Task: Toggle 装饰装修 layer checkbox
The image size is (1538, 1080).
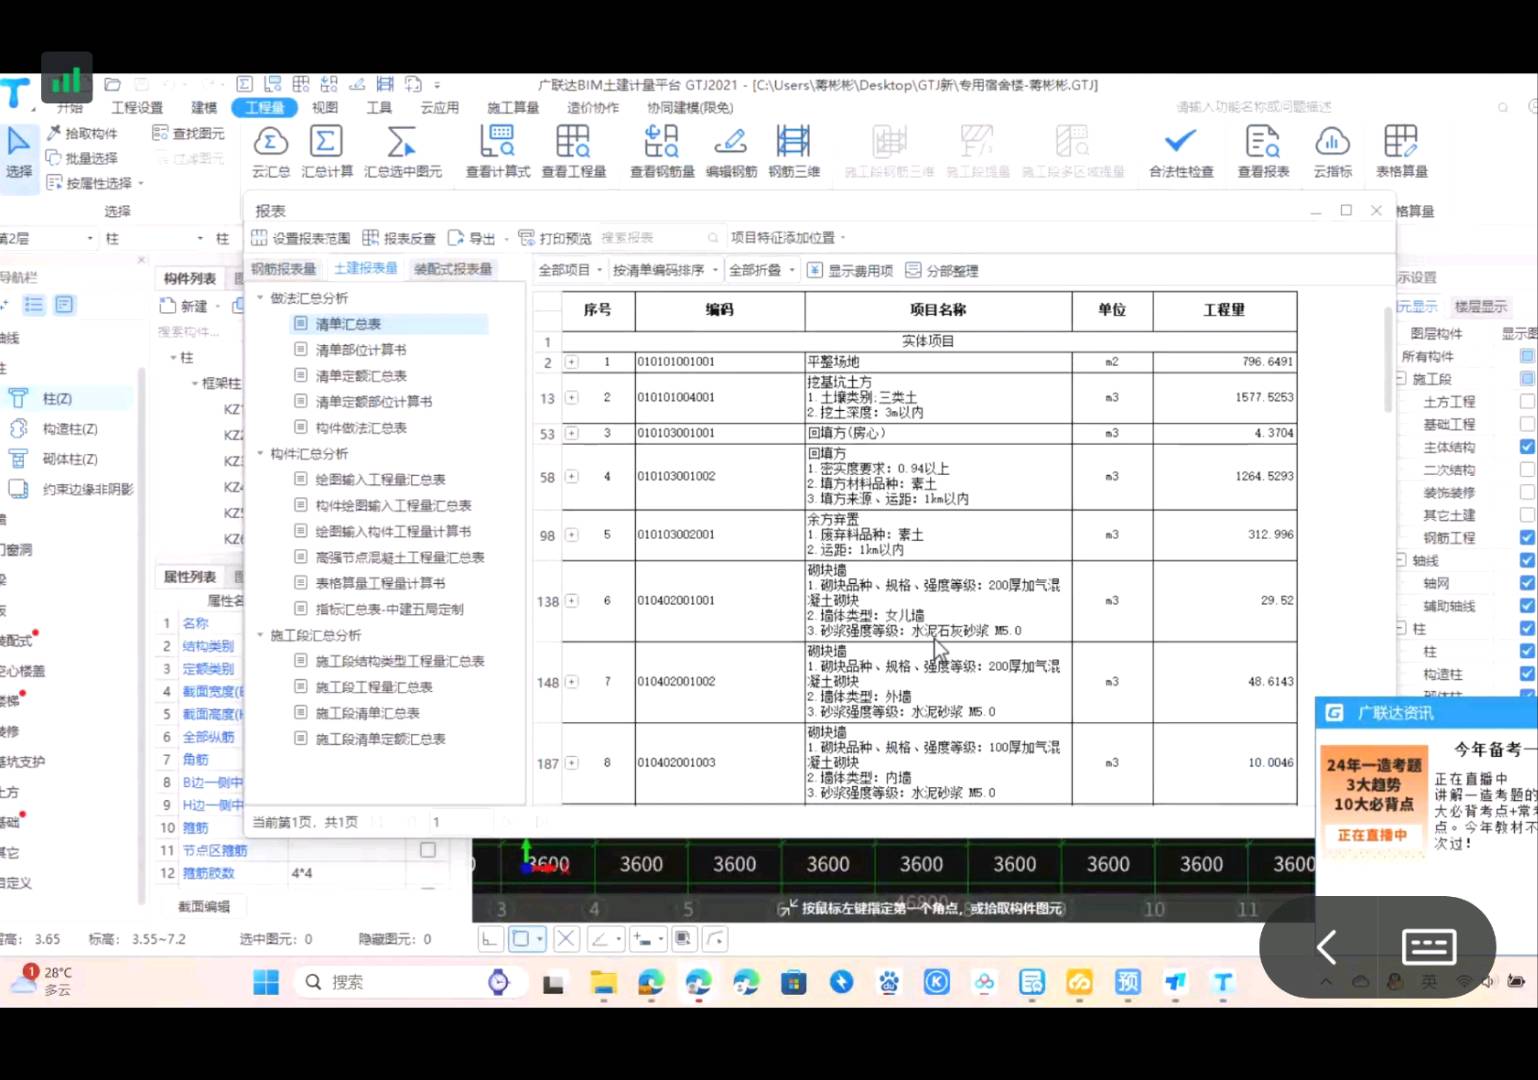Action: [x=1526, y=492]
